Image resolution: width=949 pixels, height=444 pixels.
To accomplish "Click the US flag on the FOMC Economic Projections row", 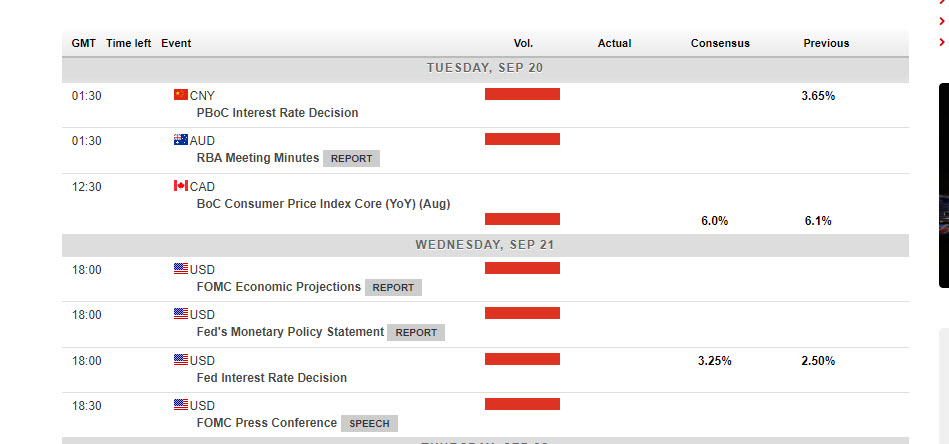I will coord(180,269).
